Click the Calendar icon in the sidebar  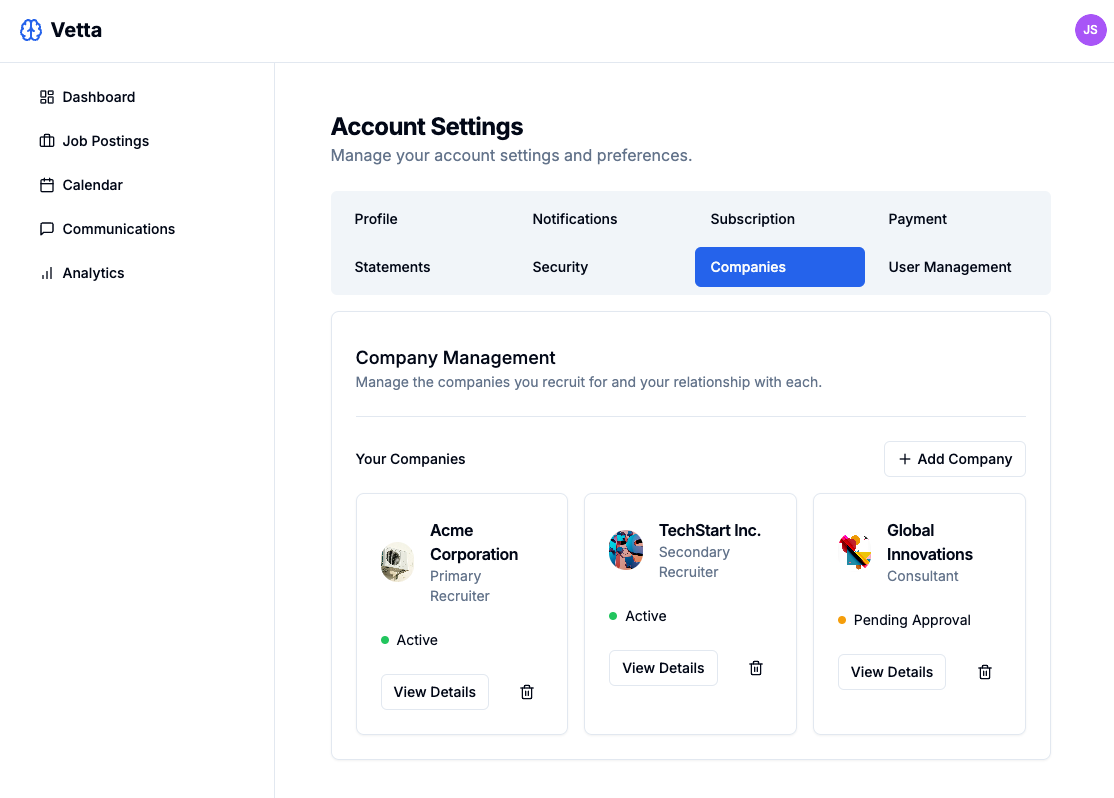(46, 184)
